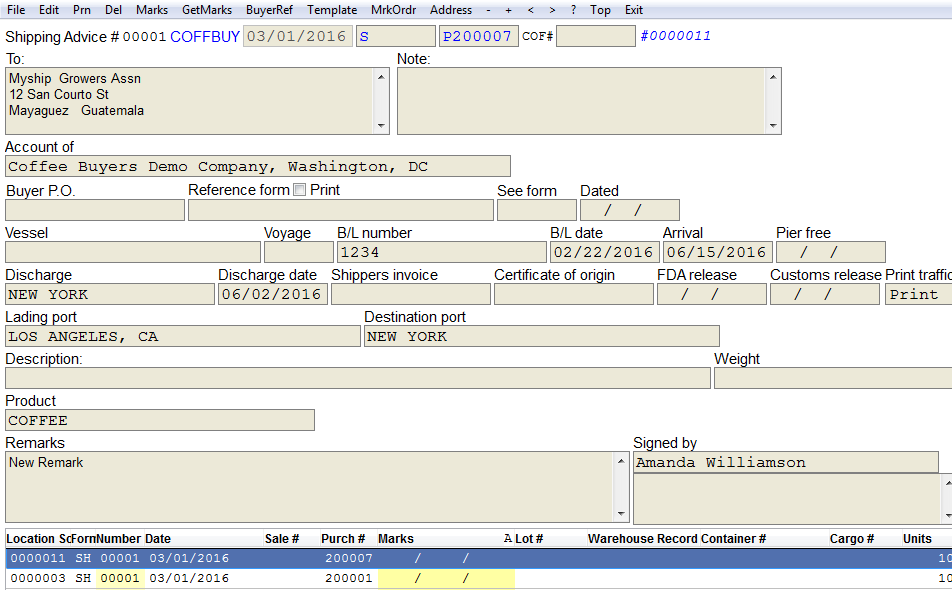Click inside the Remarks text box
The width and height of the screenshot is (952, 590).
(x=310, y=487)
